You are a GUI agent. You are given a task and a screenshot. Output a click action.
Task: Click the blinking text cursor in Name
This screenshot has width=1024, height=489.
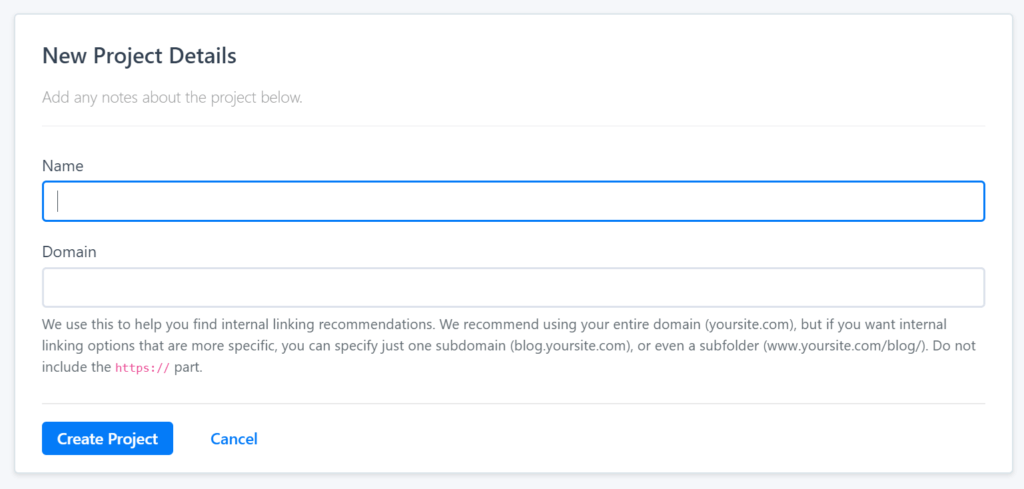(x=58, y=201)
